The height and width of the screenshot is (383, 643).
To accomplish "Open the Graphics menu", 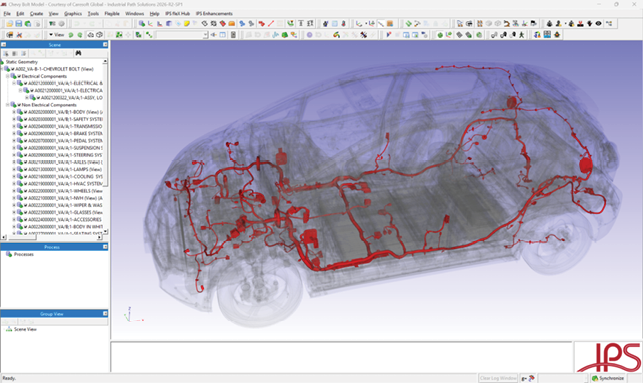I will (x=73, y=14).
